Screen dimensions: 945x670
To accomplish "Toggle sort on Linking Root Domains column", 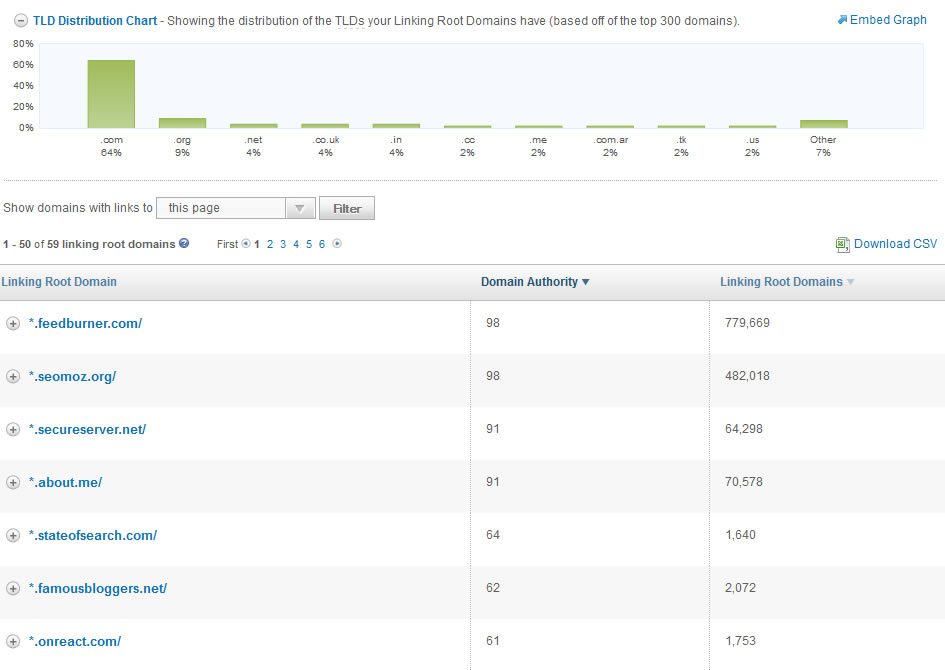I will [786, 282].
